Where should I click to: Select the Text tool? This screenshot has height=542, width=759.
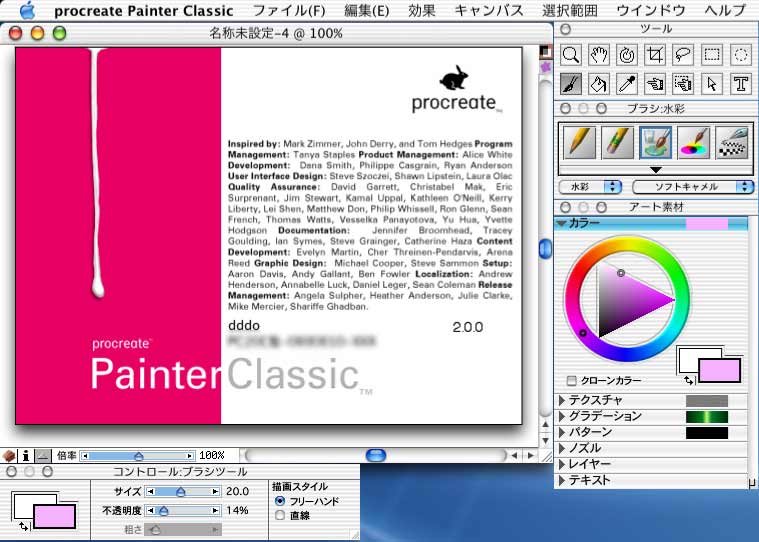point(741,84)
